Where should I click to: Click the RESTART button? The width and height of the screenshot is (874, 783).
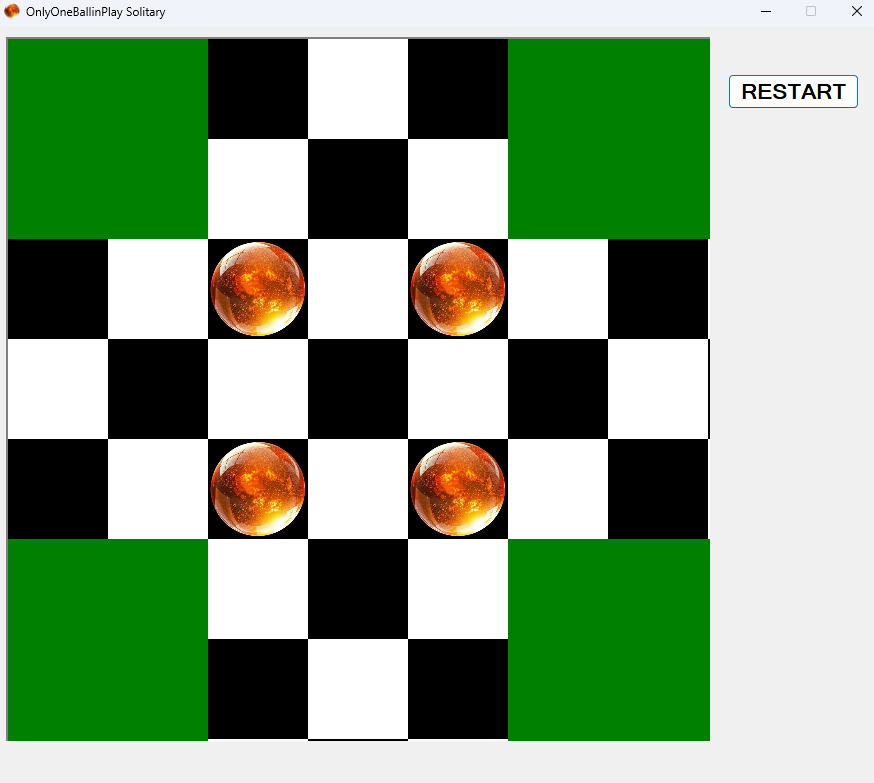[793, 91]
